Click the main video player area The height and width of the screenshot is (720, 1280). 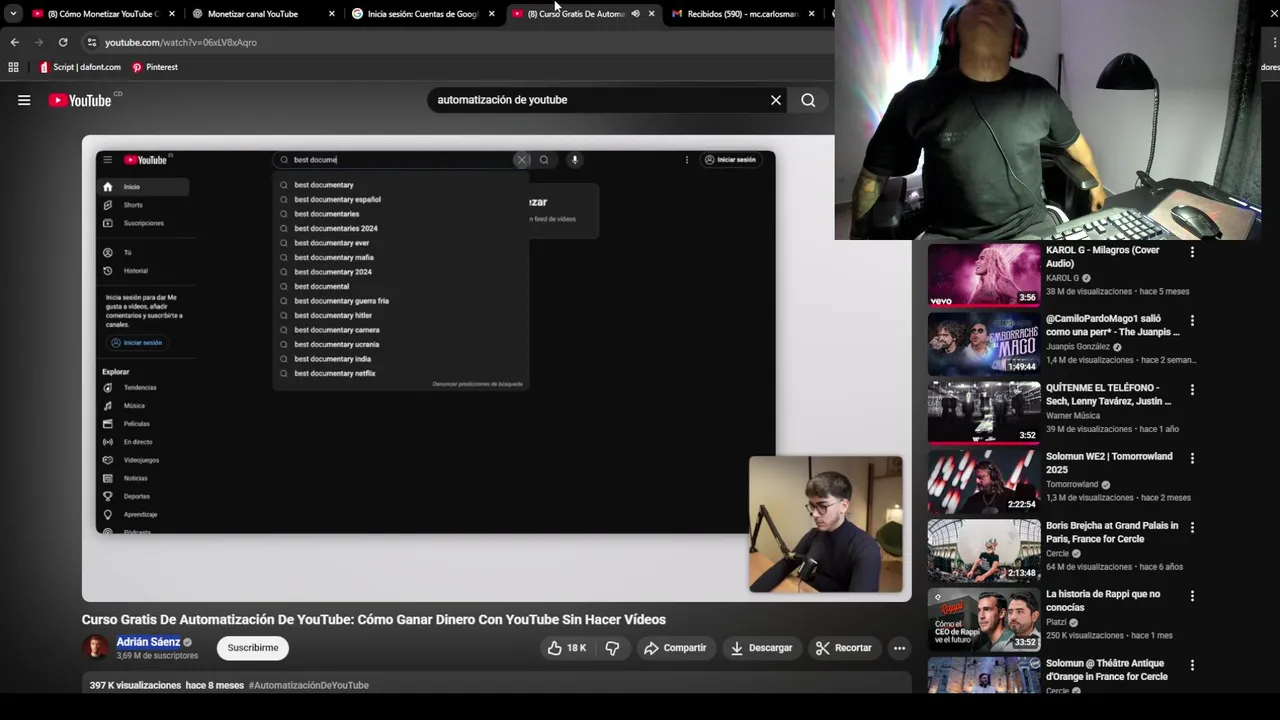point(496,368)
